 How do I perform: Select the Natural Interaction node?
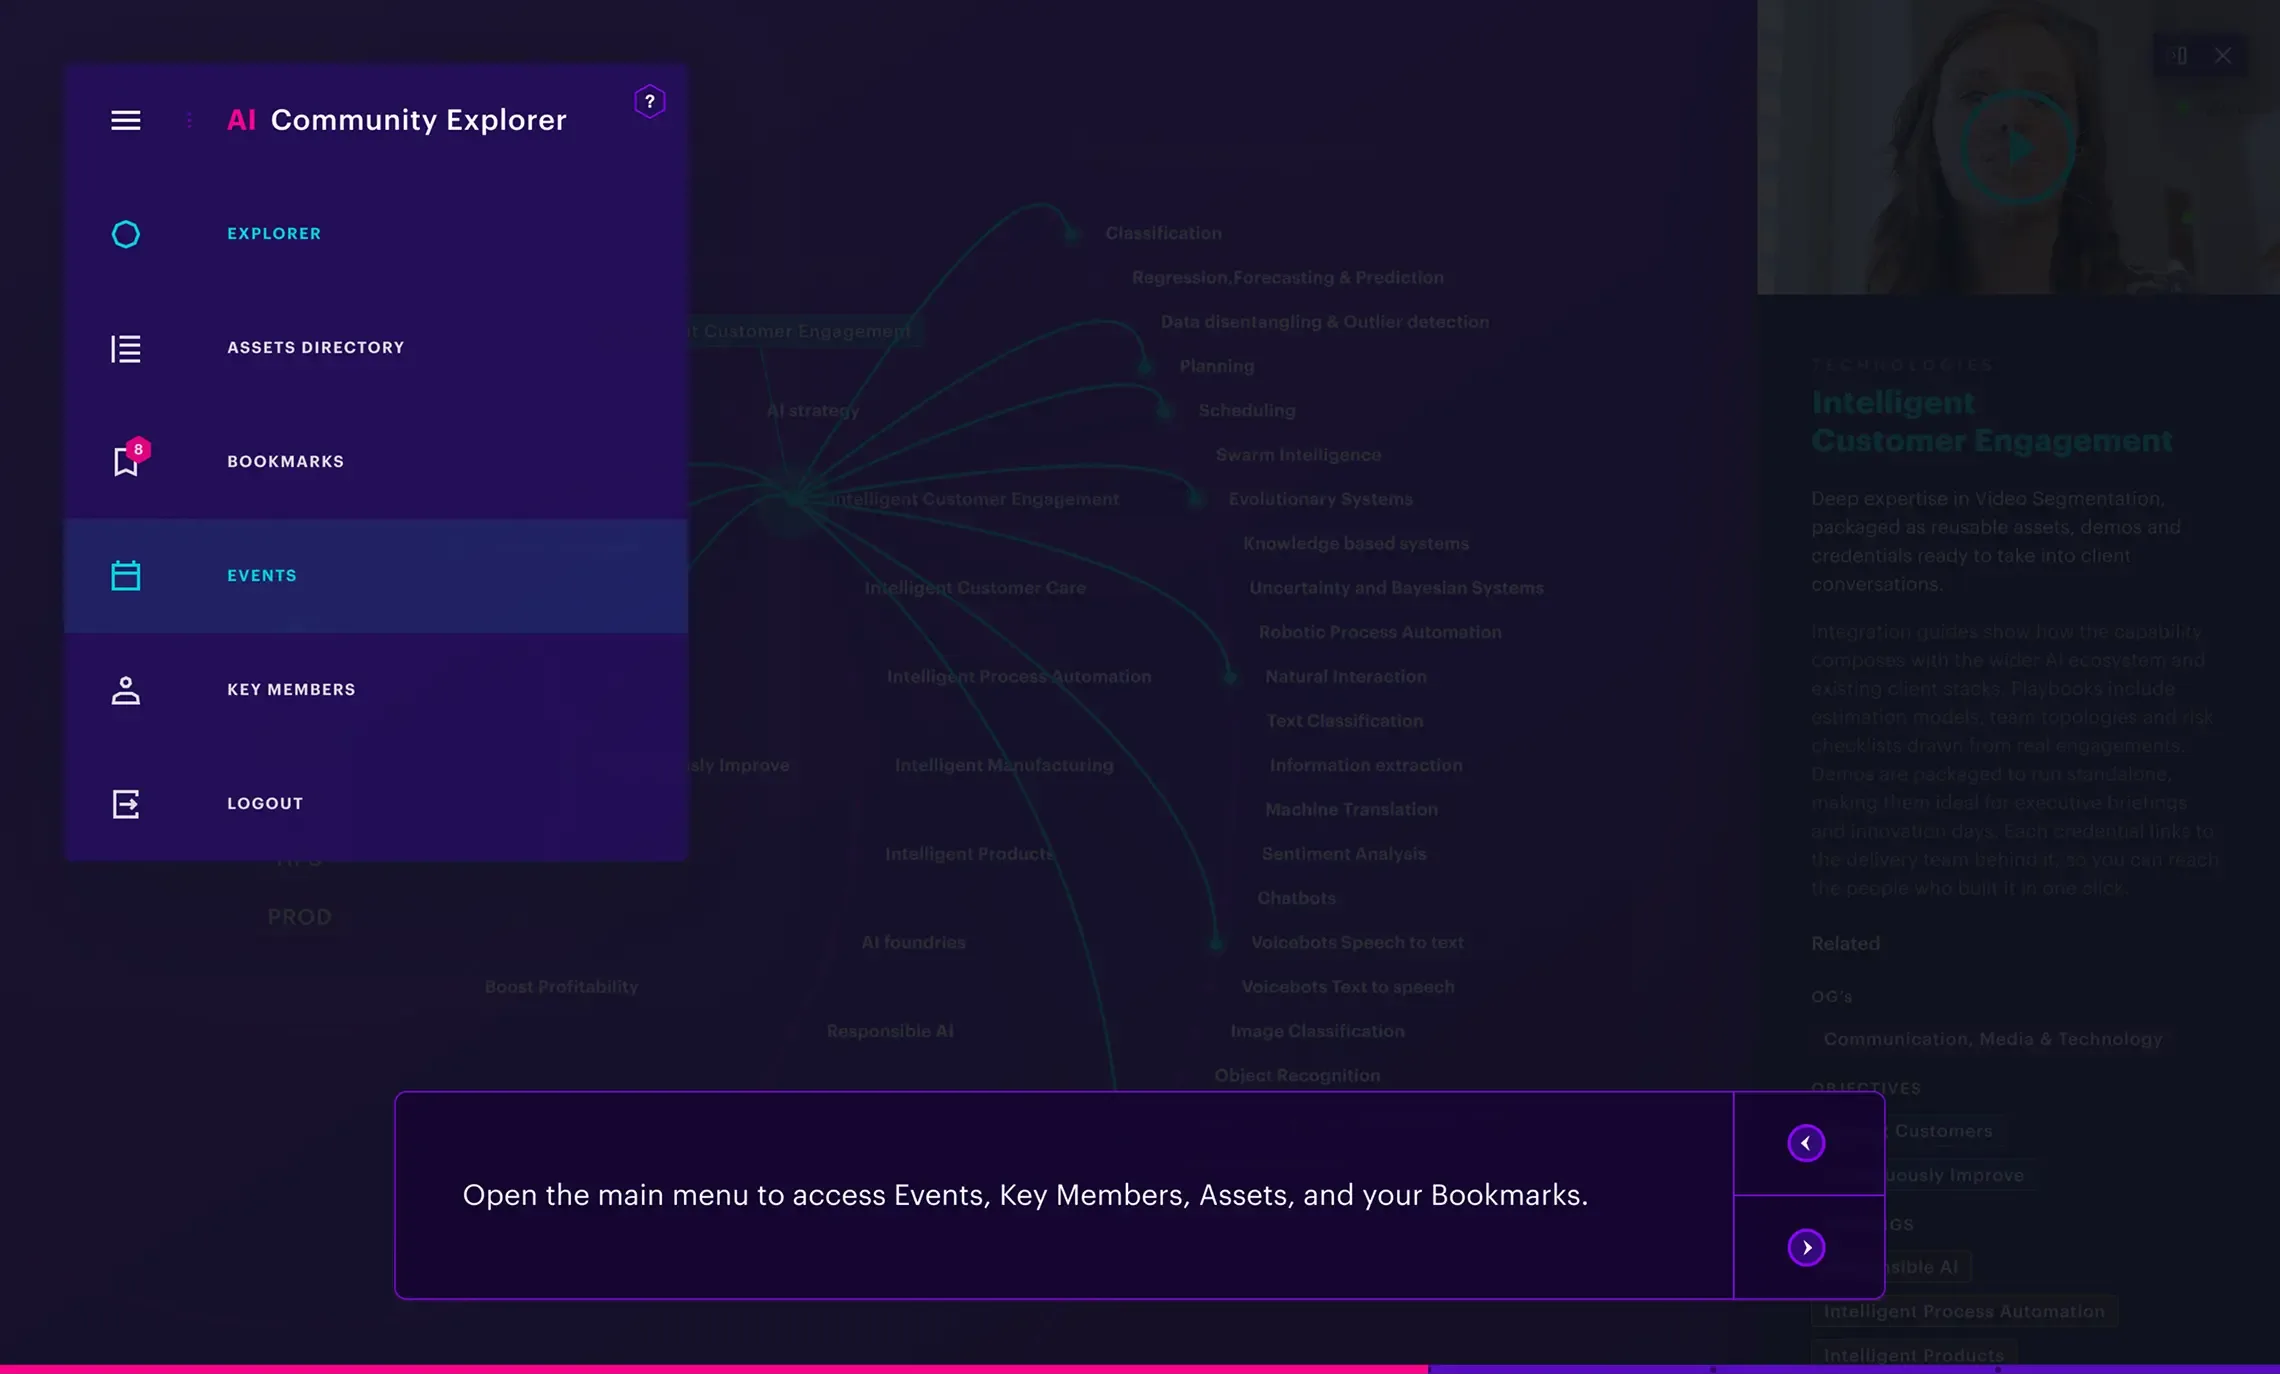click(x=1345, y=676)
